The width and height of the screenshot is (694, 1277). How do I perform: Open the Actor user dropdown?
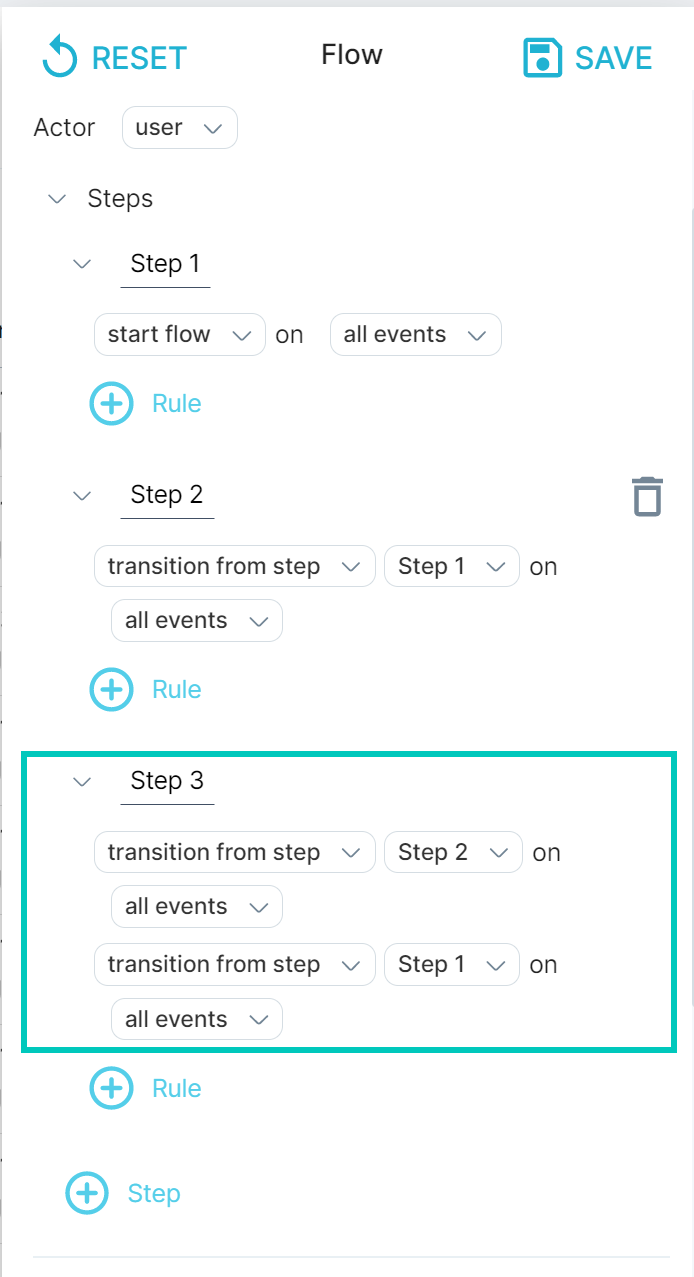coord(180,128)
